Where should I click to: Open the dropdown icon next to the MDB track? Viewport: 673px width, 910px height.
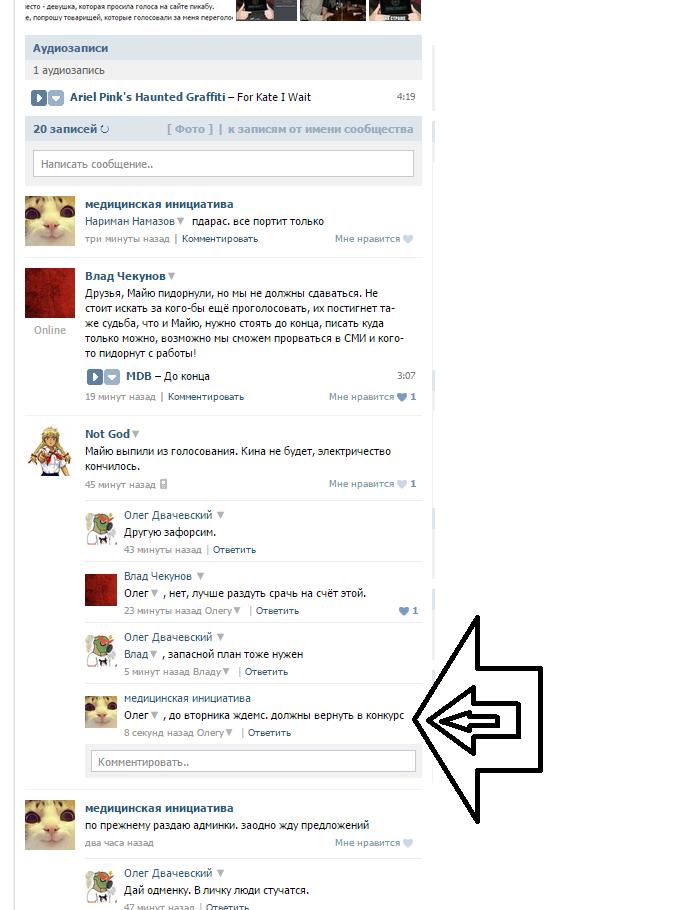click(x=112, y=377)
